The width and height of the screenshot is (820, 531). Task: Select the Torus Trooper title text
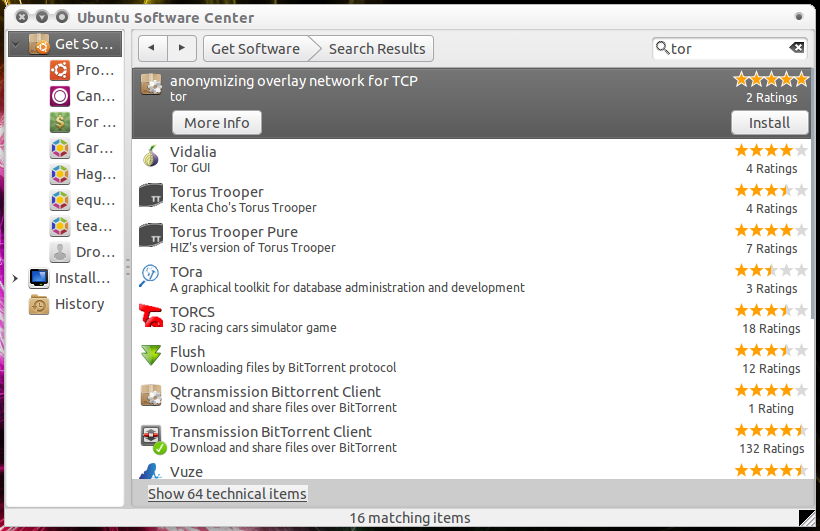tap(217, 192)
